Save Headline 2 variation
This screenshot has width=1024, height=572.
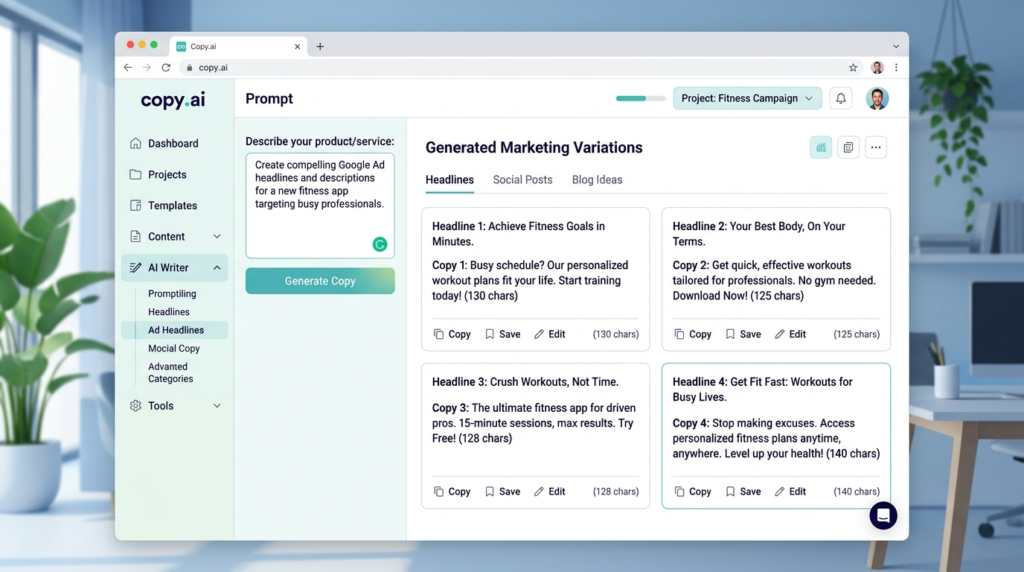coord(743,334)
